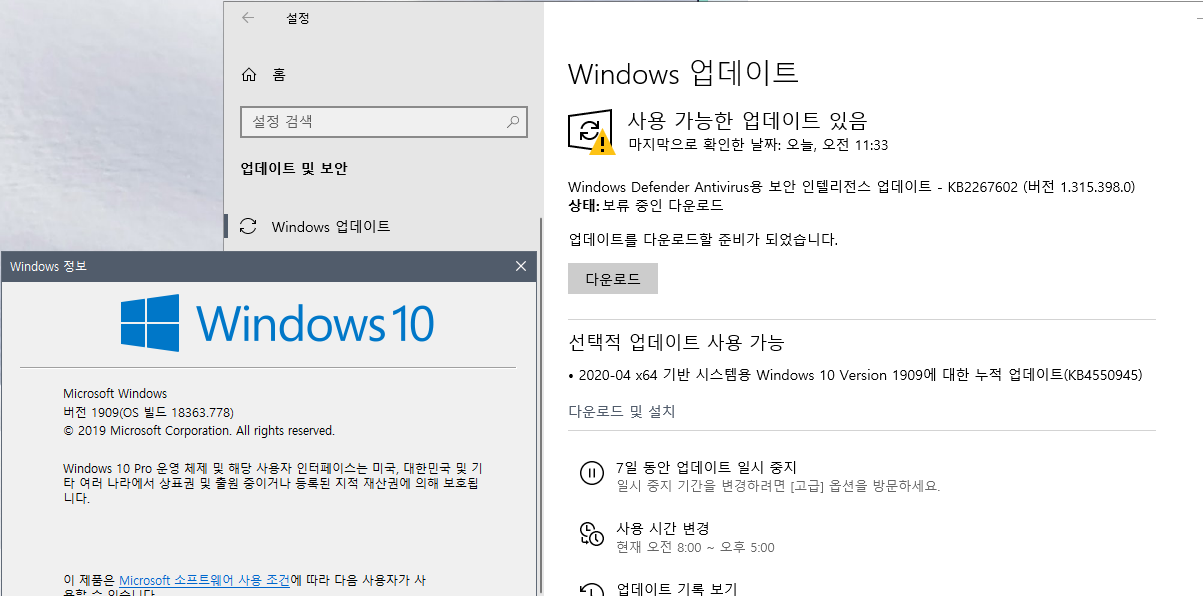This screenshot has width=1203, height=596.
Task: Open 업데이트 기록 보기 option
Action: 677,589
